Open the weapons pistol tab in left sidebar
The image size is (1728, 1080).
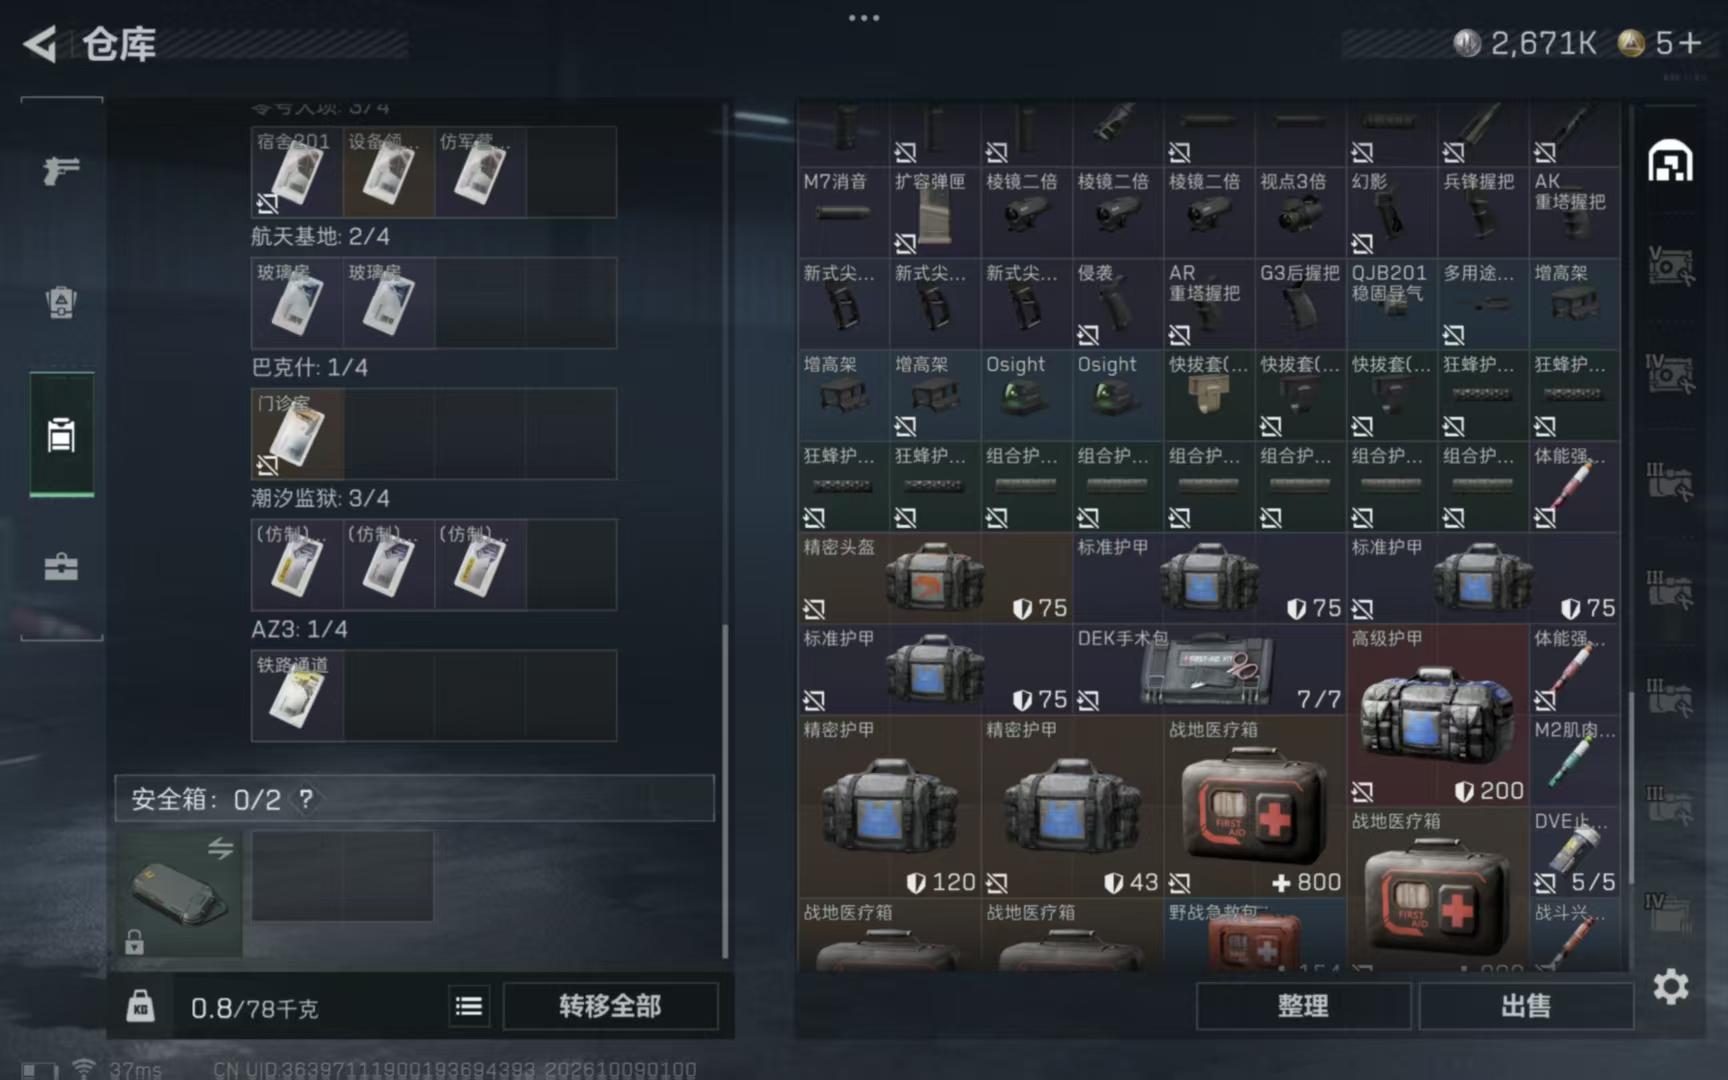(61, 171)
